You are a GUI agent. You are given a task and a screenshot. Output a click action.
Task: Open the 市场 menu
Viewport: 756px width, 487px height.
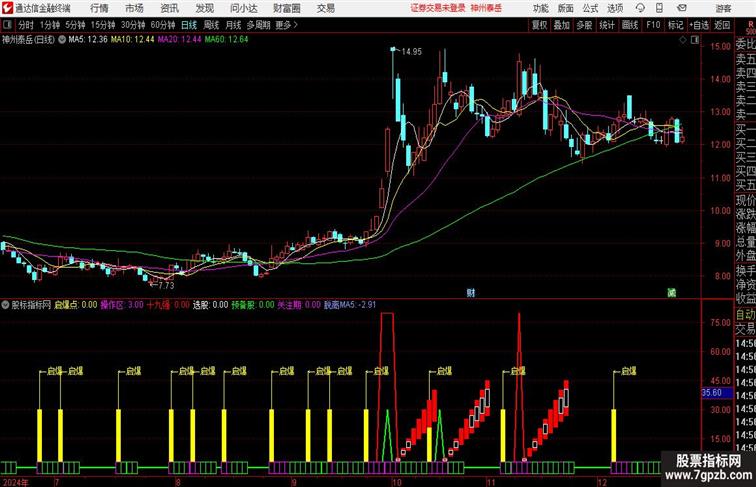pyautogui.click(x=135, y=8)
